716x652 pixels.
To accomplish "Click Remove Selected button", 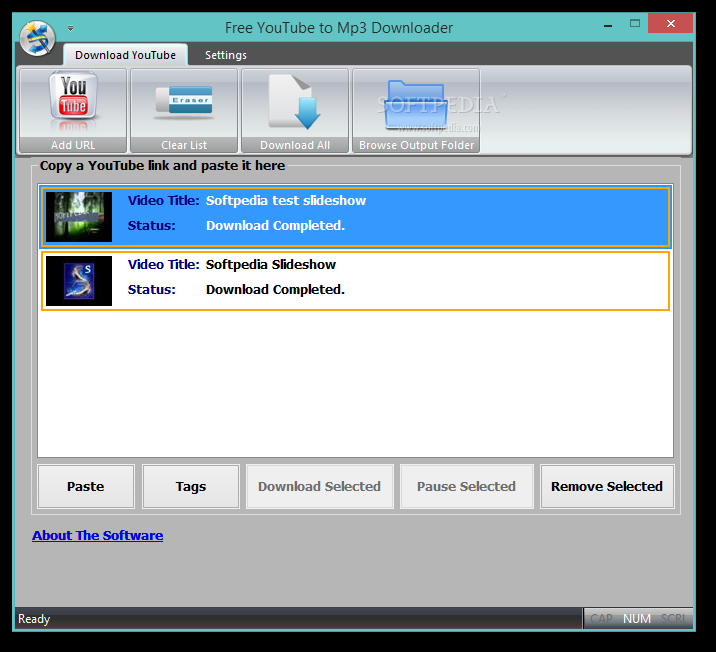I will (607, 486).
